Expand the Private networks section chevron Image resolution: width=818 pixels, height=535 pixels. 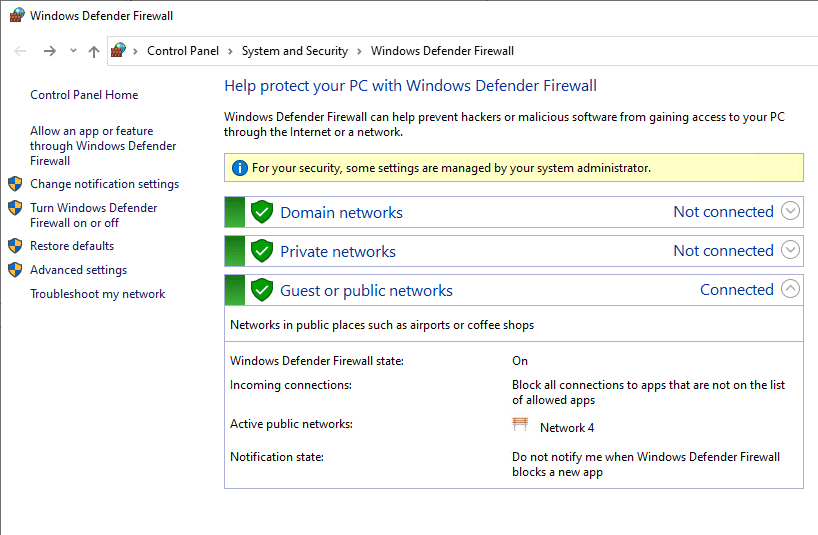[x=790, y=250]
